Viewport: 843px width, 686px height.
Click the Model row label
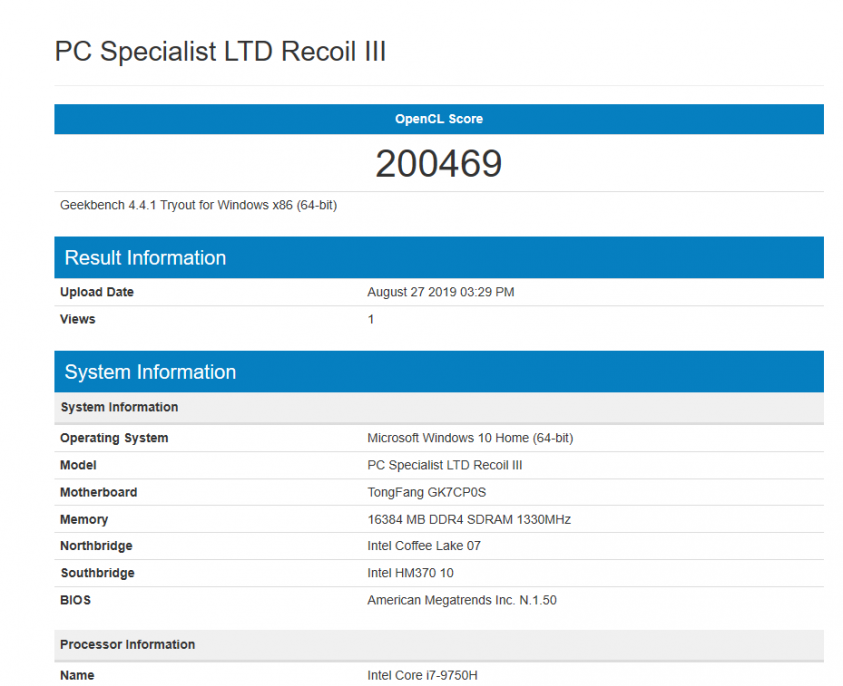(x=79, y=465)
